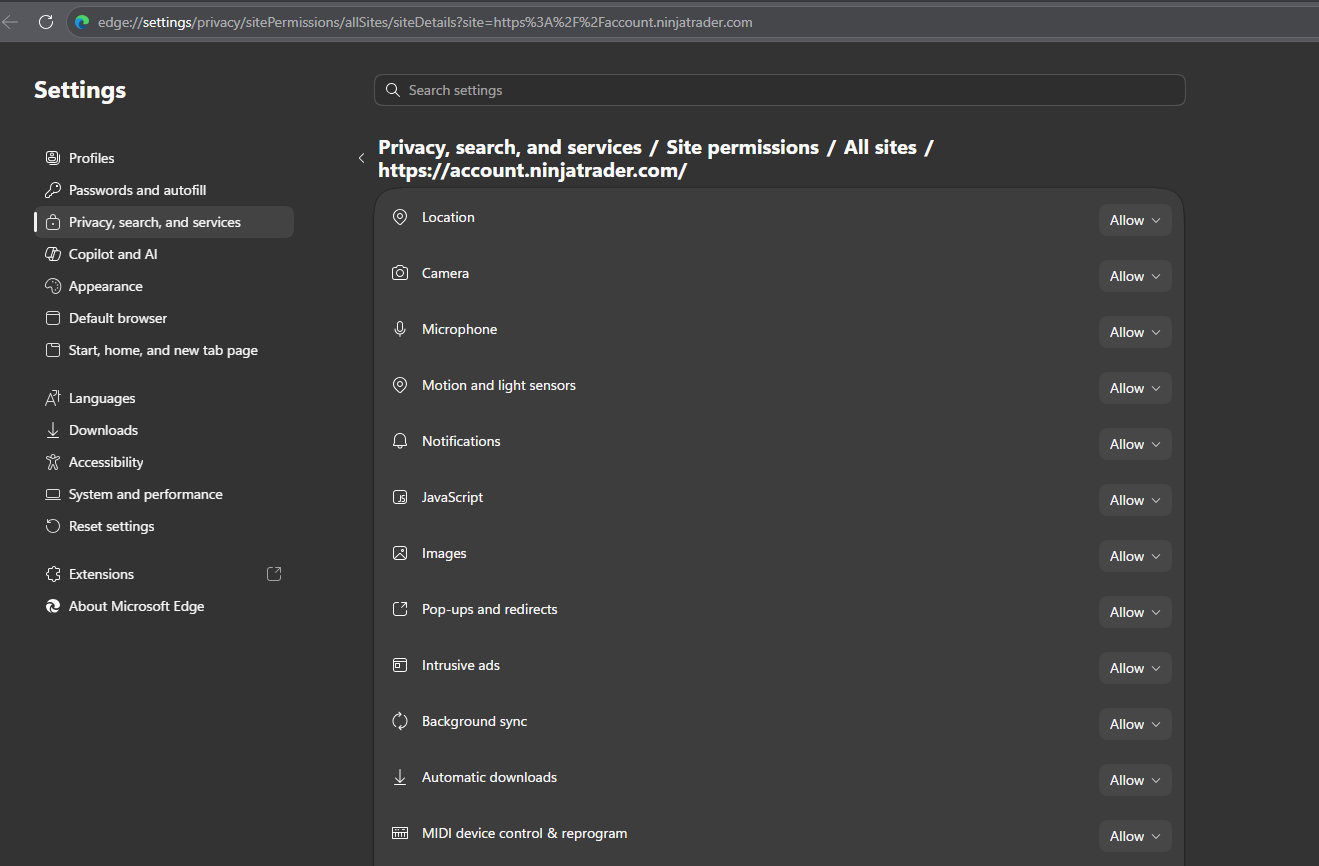
Task: Open the Location permission dropdown
Action: coord(1135,221)
